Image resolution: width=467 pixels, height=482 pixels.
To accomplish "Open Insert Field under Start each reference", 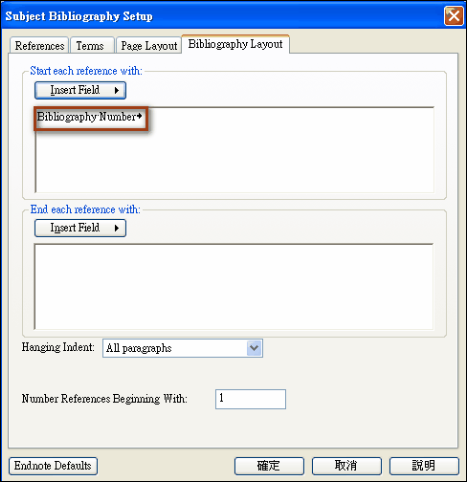I will coord(80,90).
